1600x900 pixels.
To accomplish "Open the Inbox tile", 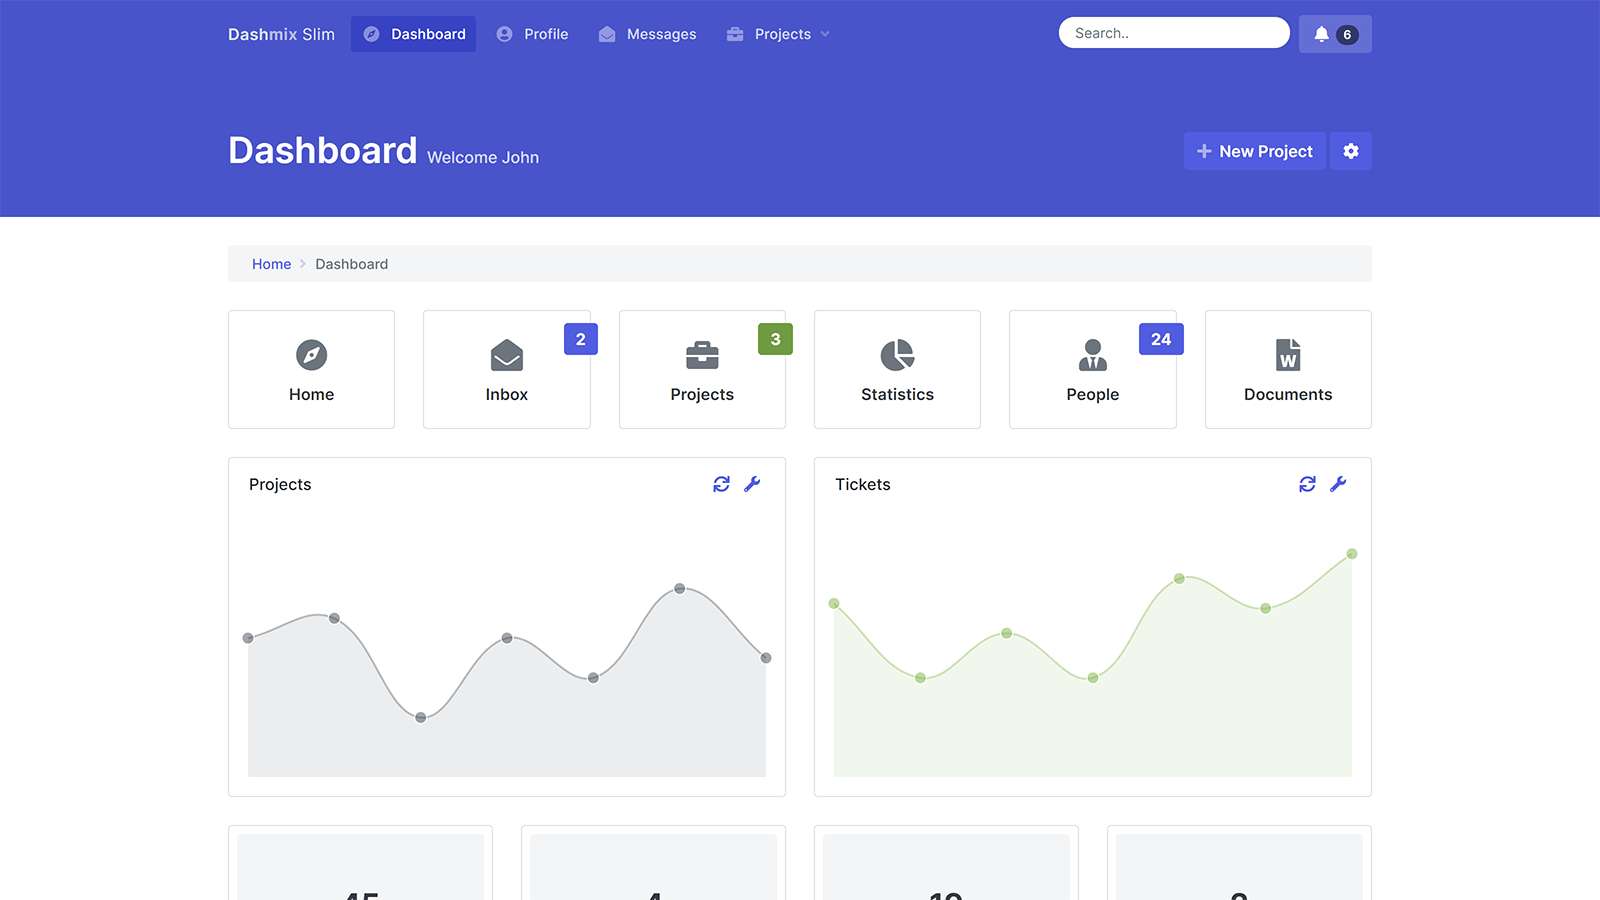I will tap(507, 369).
